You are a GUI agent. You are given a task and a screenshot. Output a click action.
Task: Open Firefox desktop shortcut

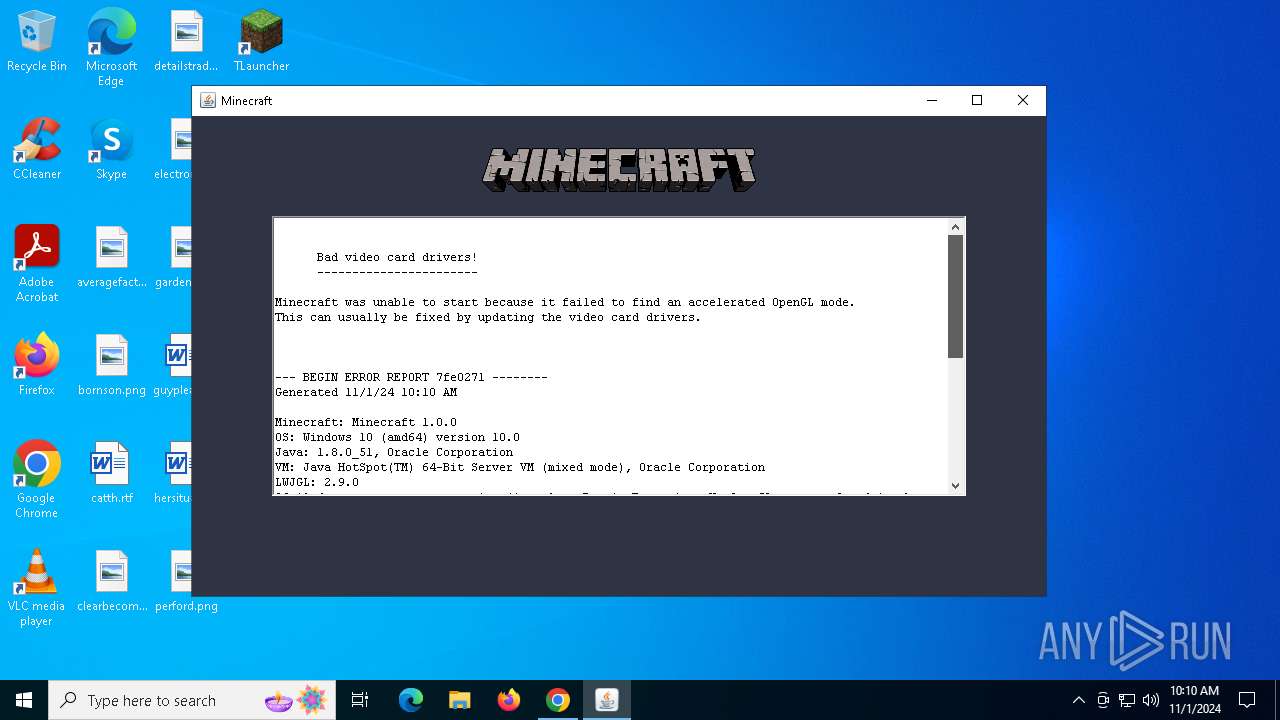pyautogui.click(x=37, y=365)
